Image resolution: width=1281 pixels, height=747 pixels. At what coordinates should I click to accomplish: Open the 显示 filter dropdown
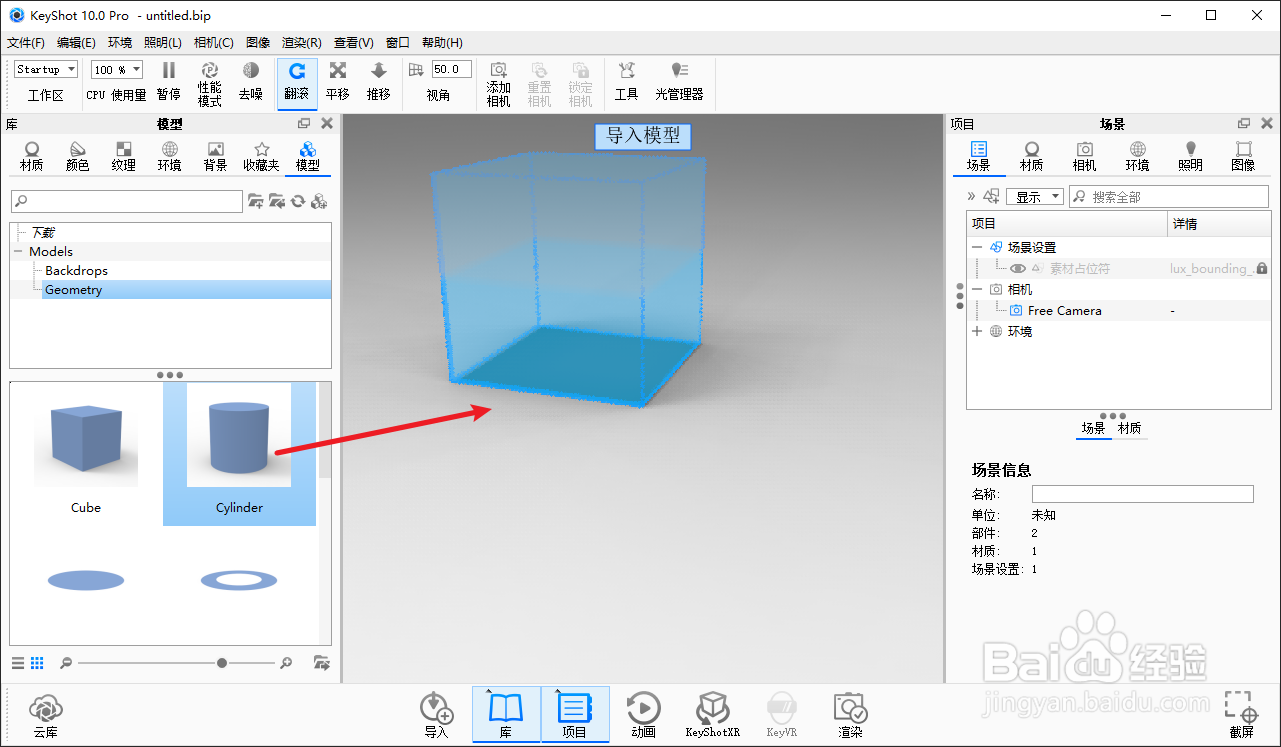(x=1035, y=197)
